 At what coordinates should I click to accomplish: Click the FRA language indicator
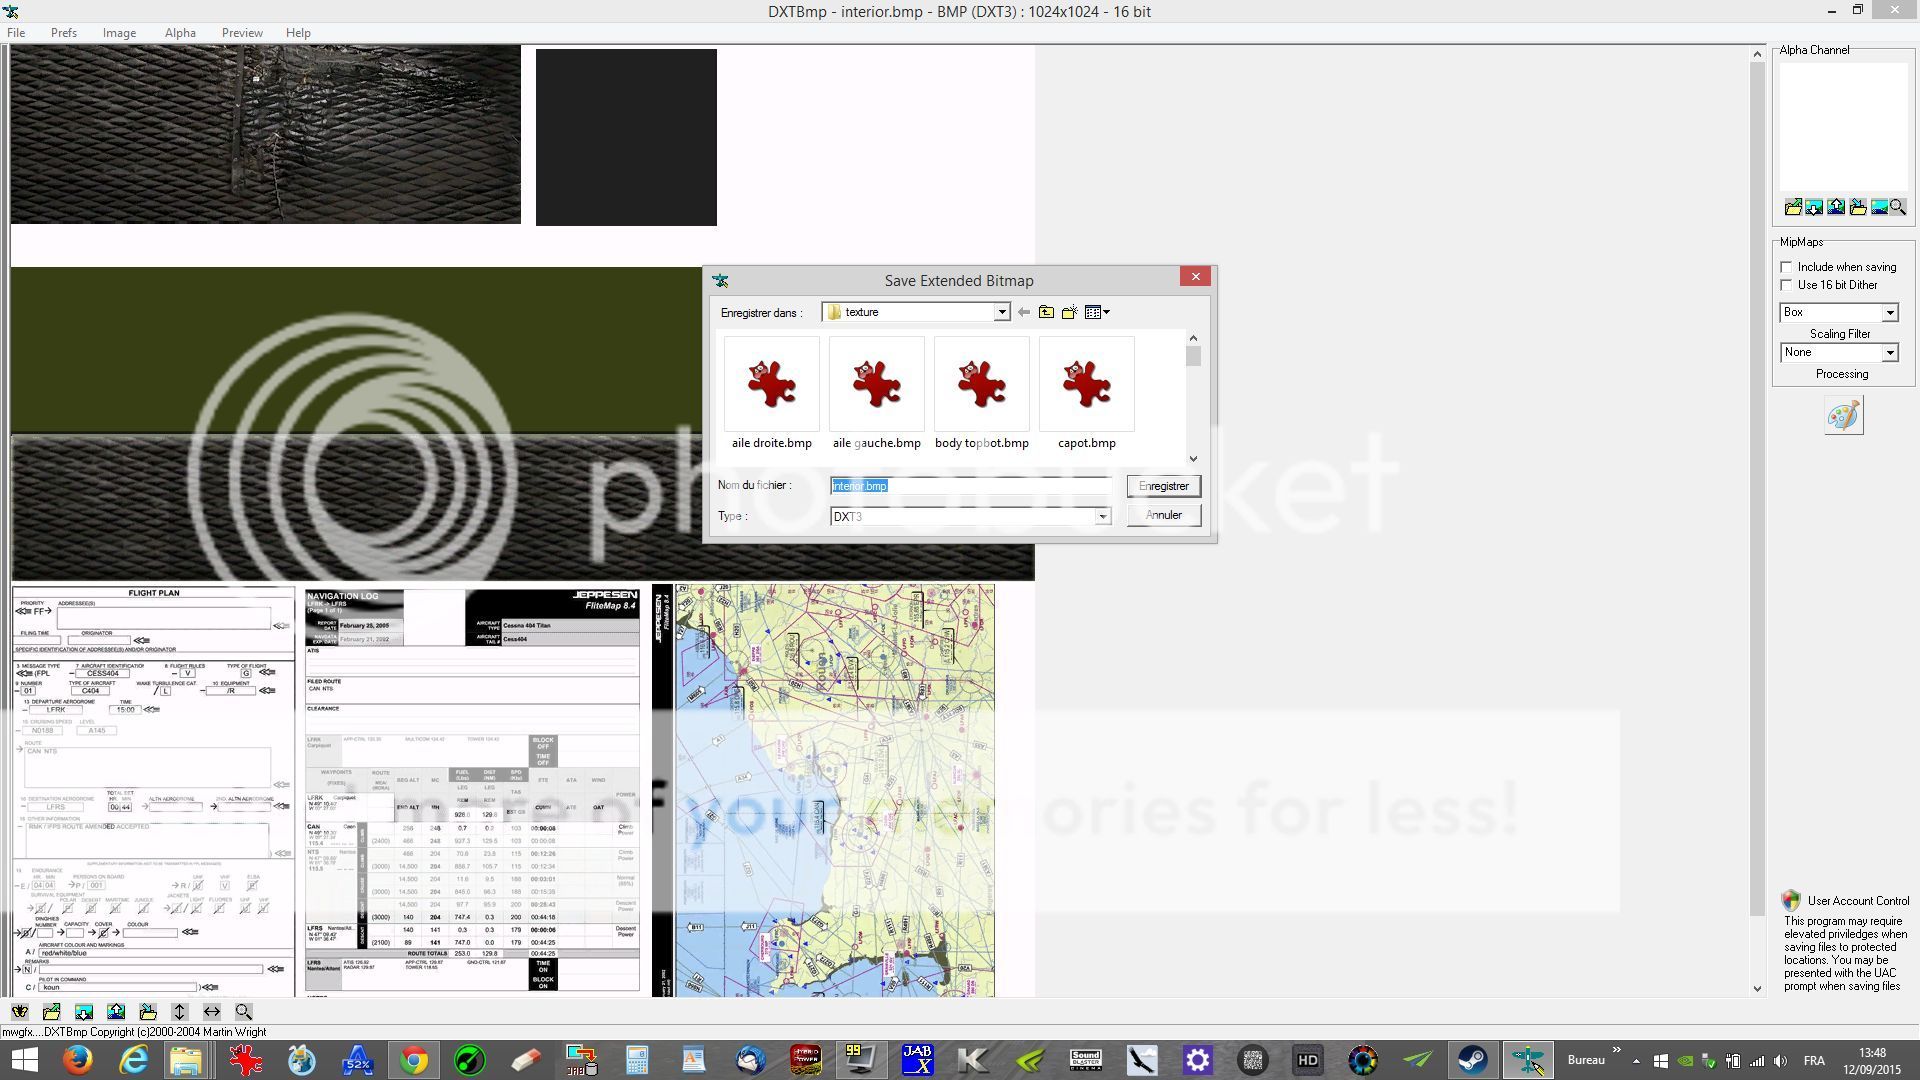[1814, 1061]
